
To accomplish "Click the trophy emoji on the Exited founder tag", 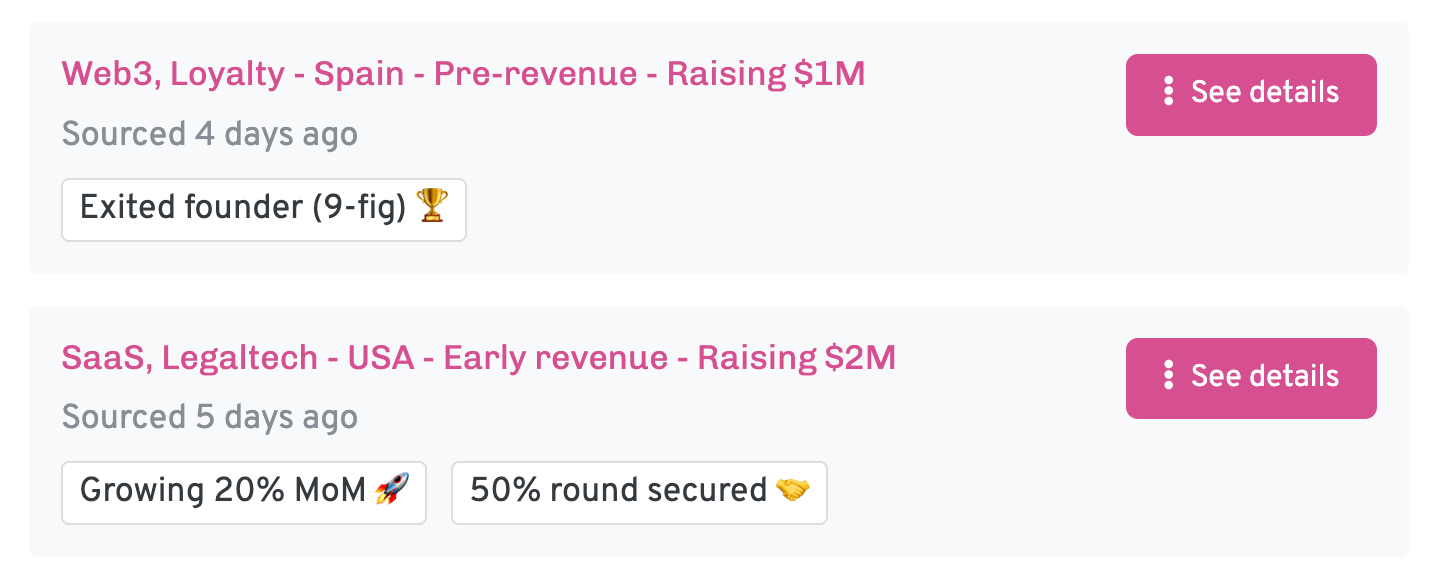I will coord(432,207).
